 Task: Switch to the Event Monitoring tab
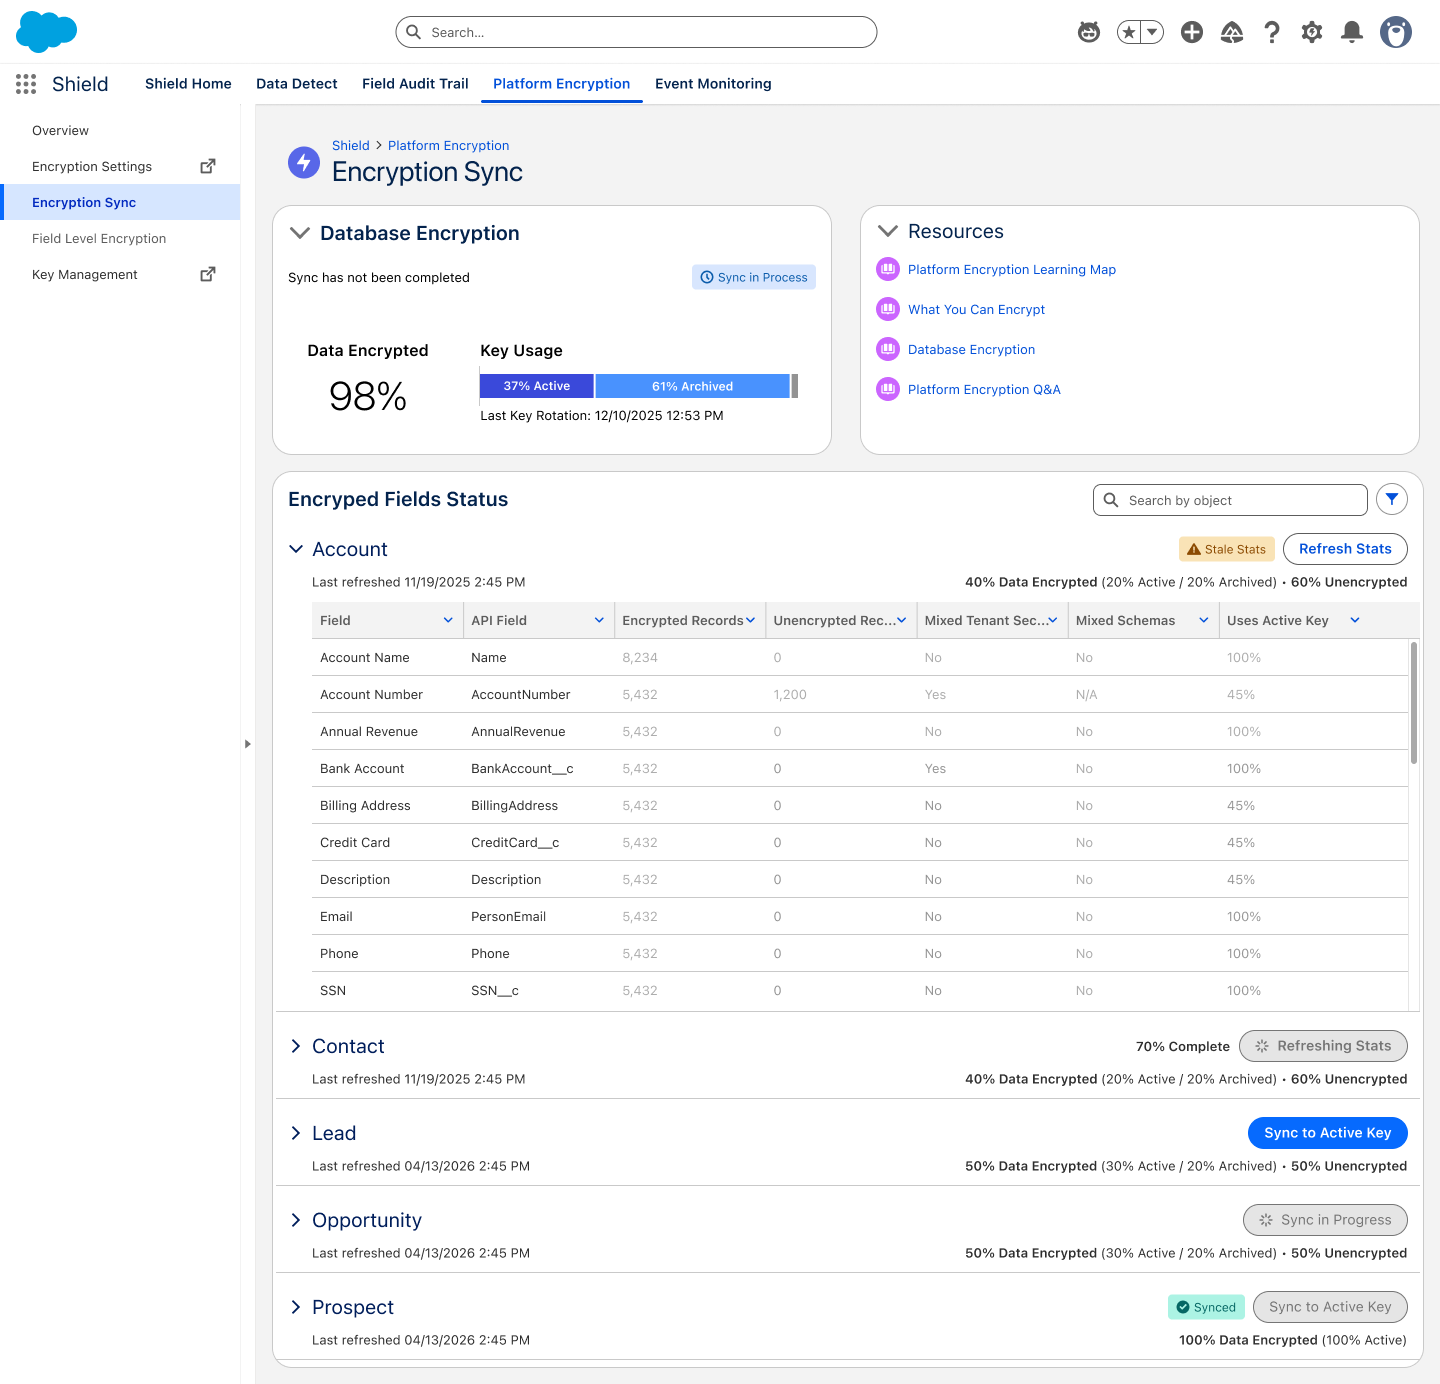pyautogui.click(x=713, y=84)
